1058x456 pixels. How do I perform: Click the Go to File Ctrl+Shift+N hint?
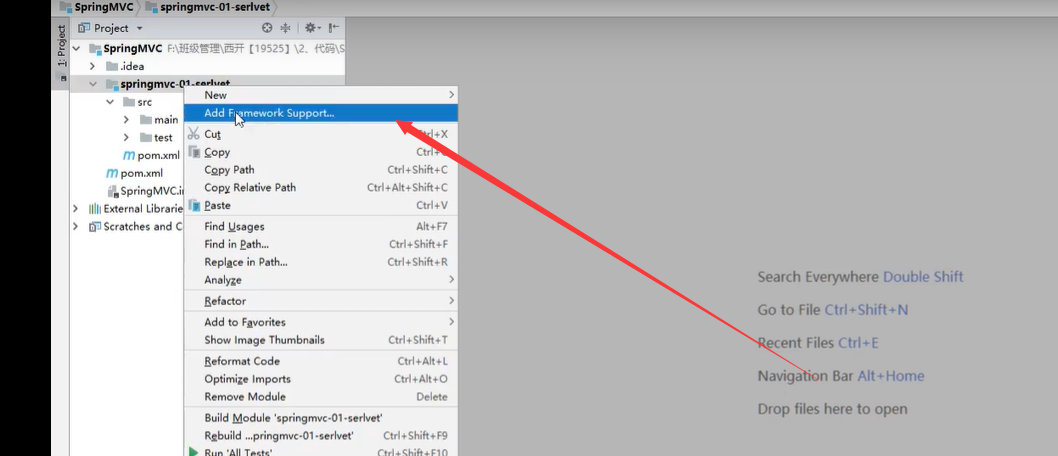(833, 310)
